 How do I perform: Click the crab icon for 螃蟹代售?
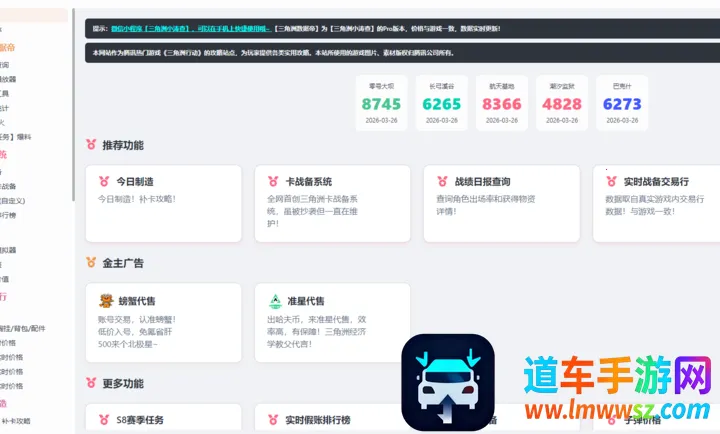105,300
